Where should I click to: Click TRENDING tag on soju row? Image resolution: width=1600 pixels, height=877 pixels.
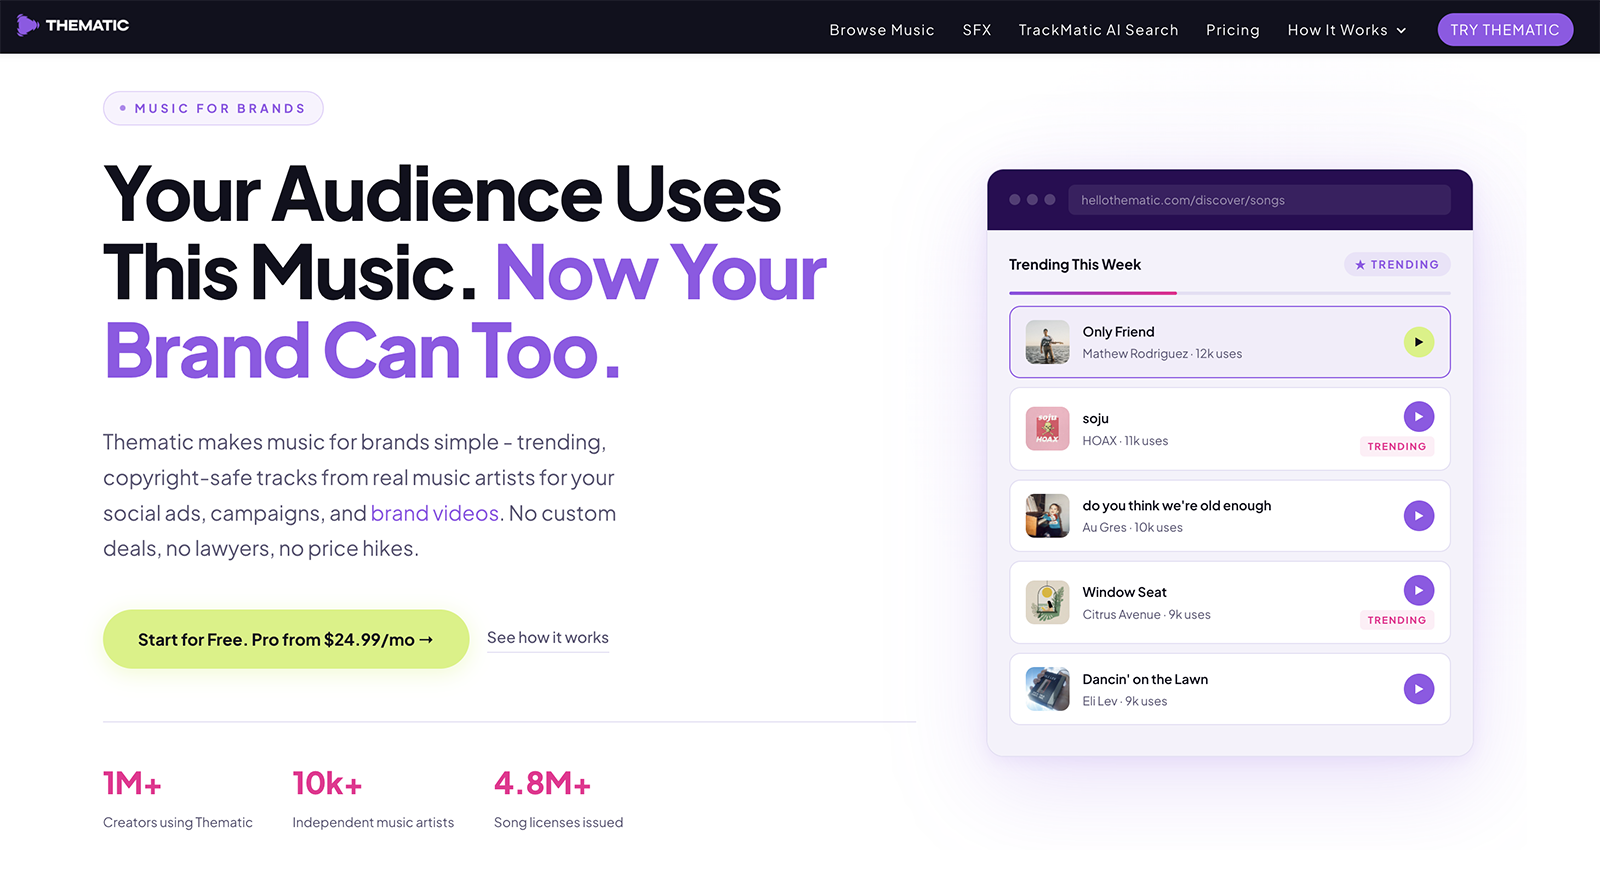click(1397, 446)
